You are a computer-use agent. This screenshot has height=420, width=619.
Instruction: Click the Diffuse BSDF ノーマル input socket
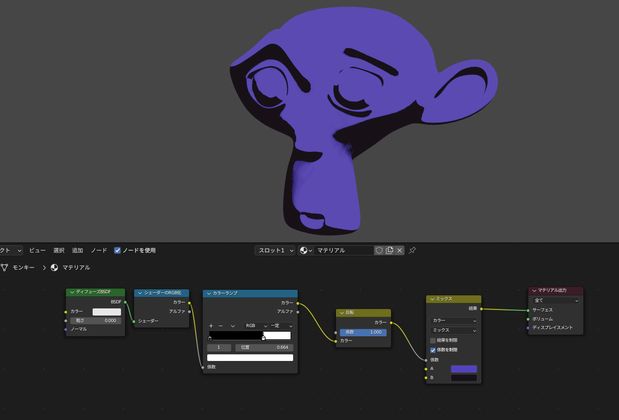click(x=66, y=329)
